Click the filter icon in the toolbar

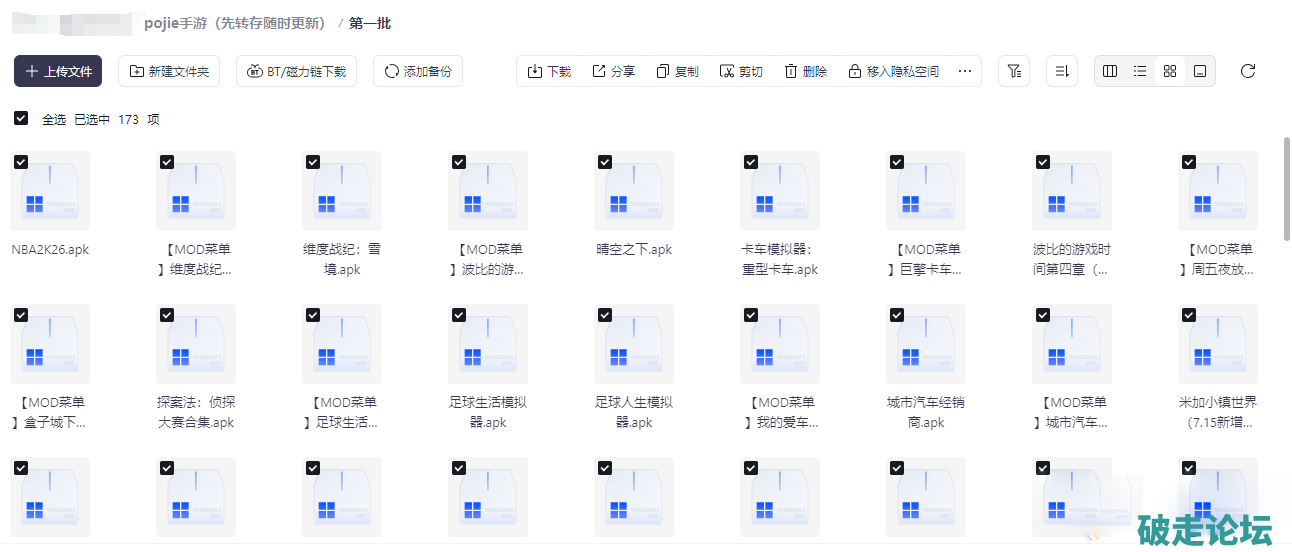[1014, 71]
